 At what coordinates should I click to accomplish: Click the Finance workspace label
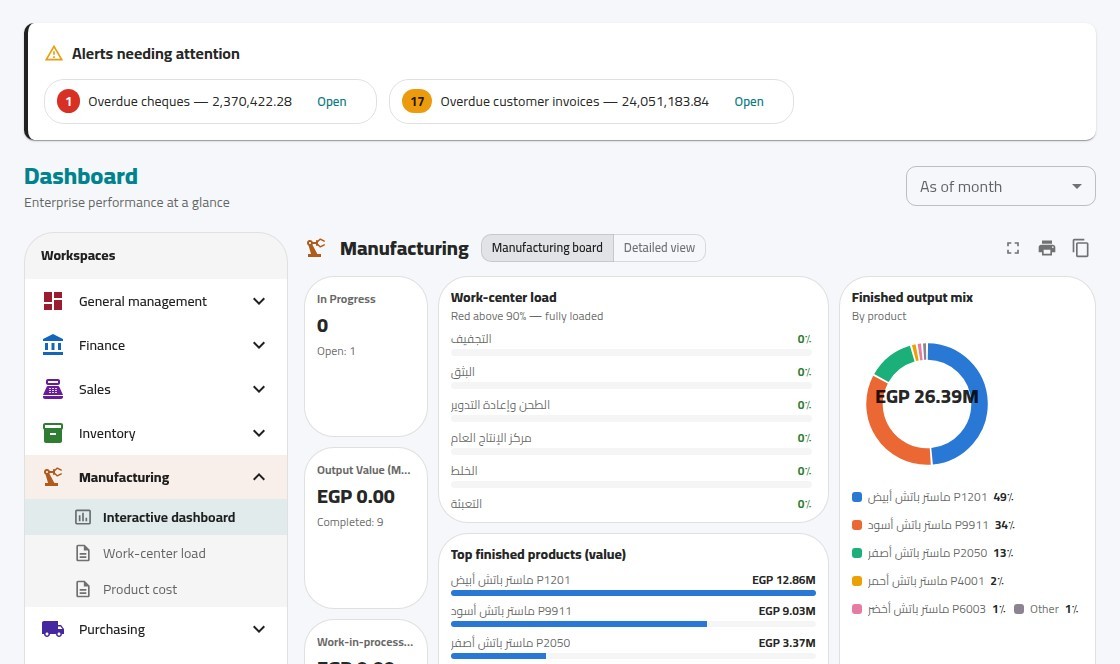(102, 345)
